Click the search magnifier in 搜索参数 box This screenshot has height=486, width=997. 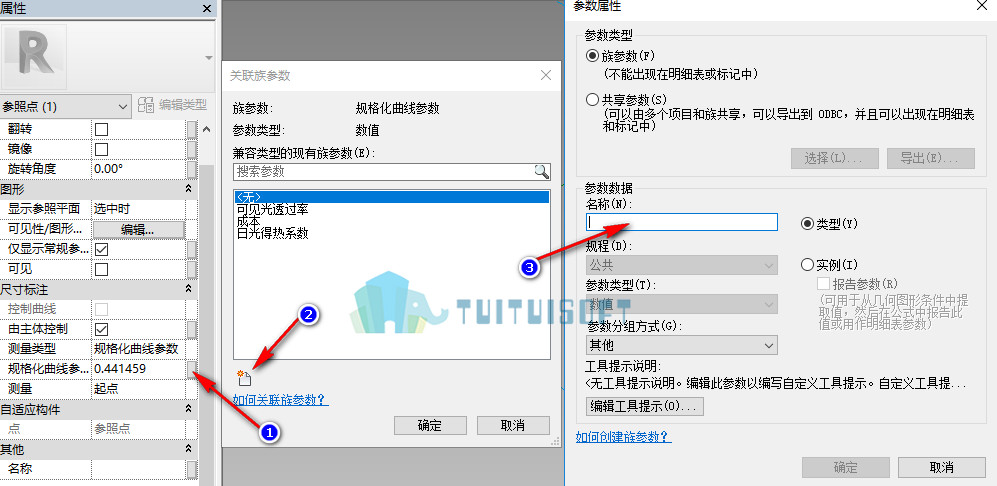pos(541,171)
